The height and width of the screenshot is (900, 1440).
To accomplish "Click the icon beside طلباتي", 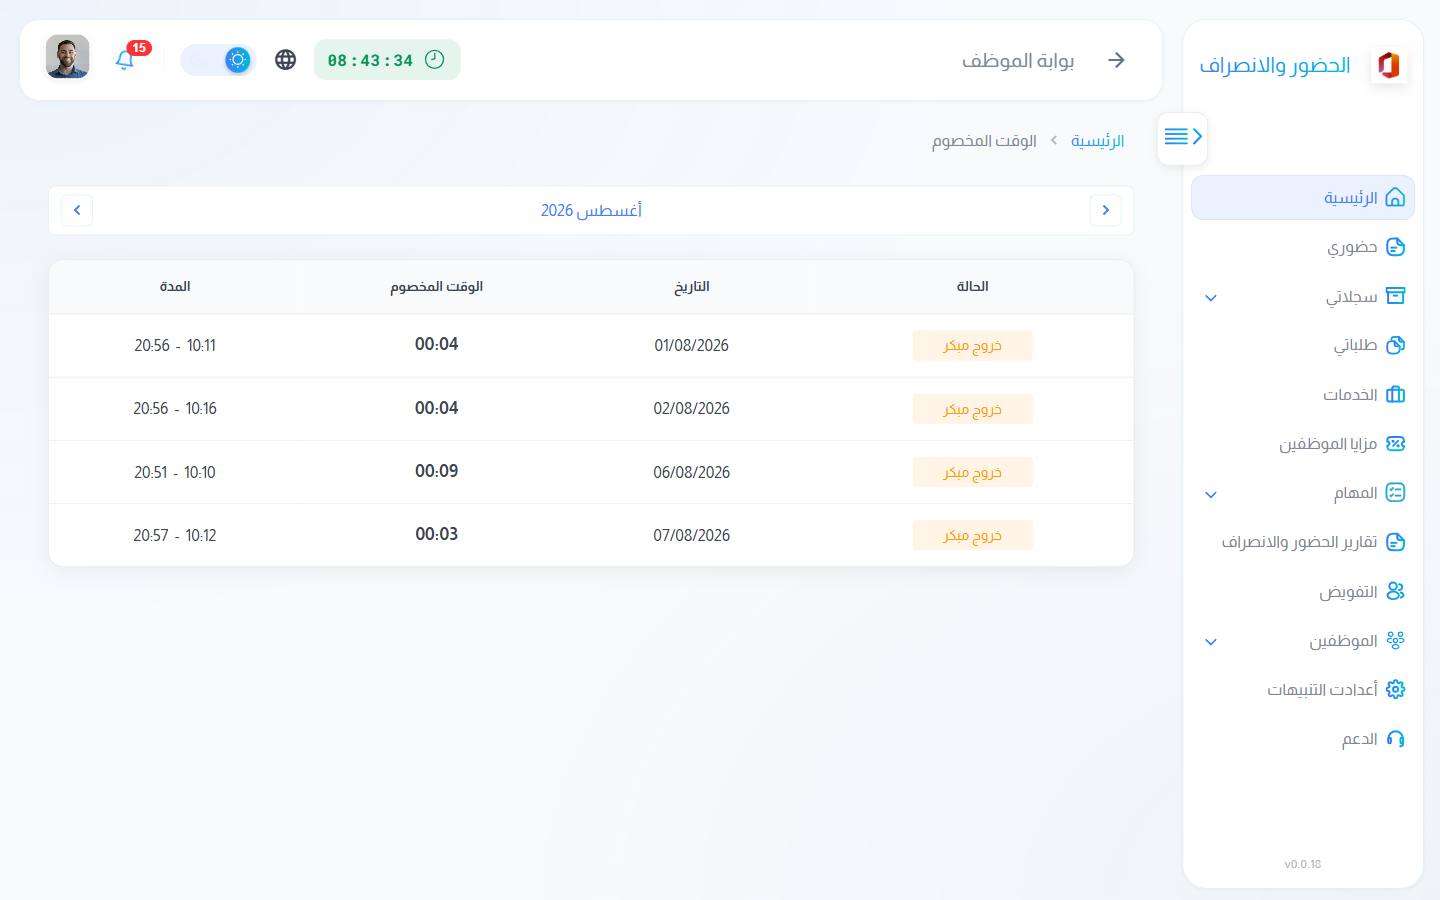I will coord(1395,345).
